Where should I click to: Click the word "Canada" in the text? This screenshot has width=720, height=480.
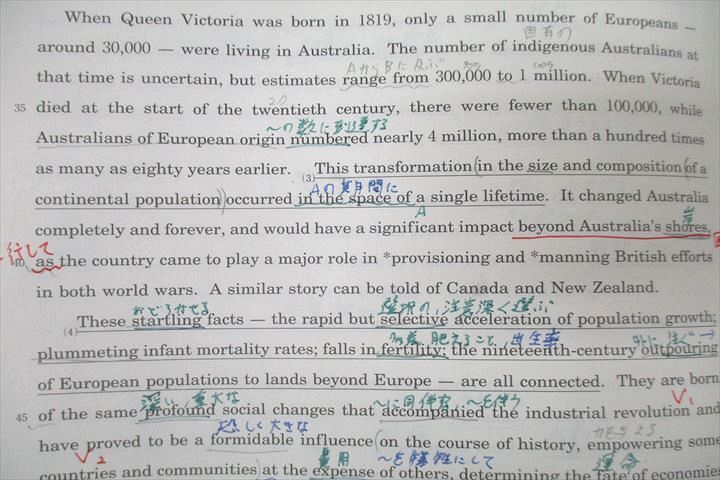pos(478,289)
